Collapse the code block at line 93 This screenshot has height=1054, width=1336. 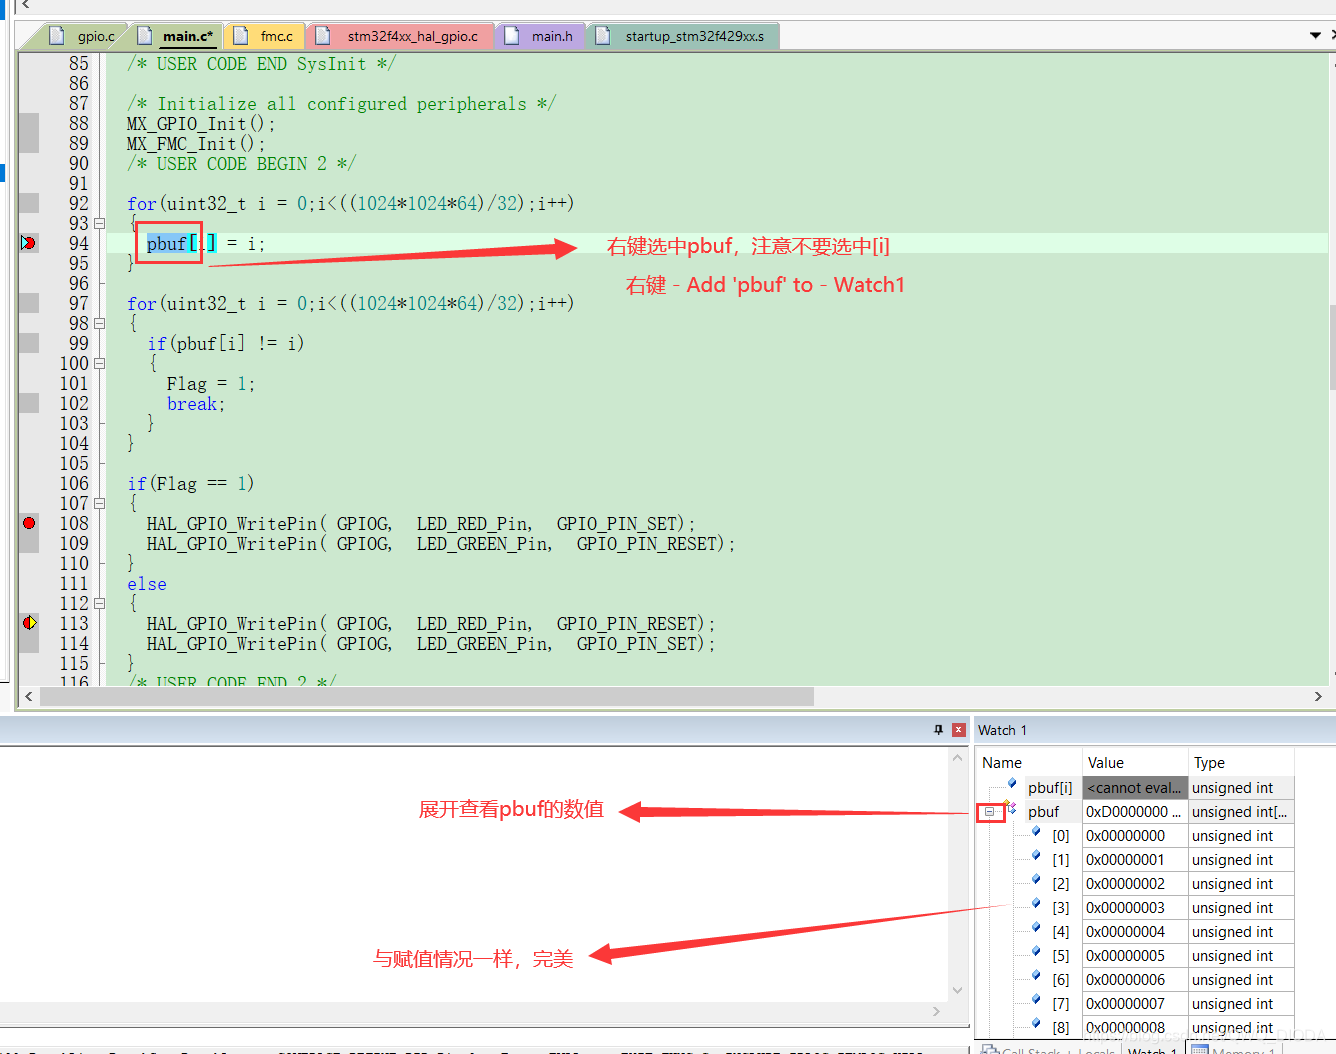pos(99,224)
